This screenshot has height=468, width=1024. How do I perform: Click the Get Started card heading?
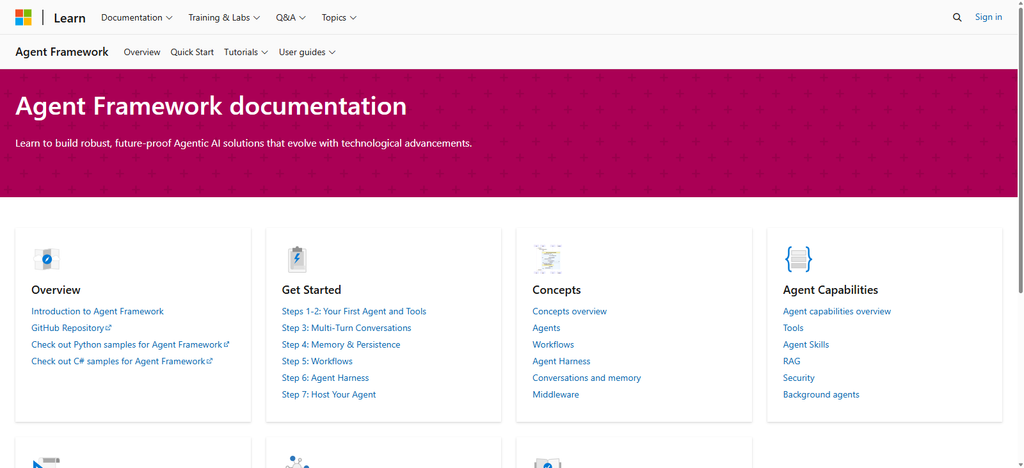(312, 290)
